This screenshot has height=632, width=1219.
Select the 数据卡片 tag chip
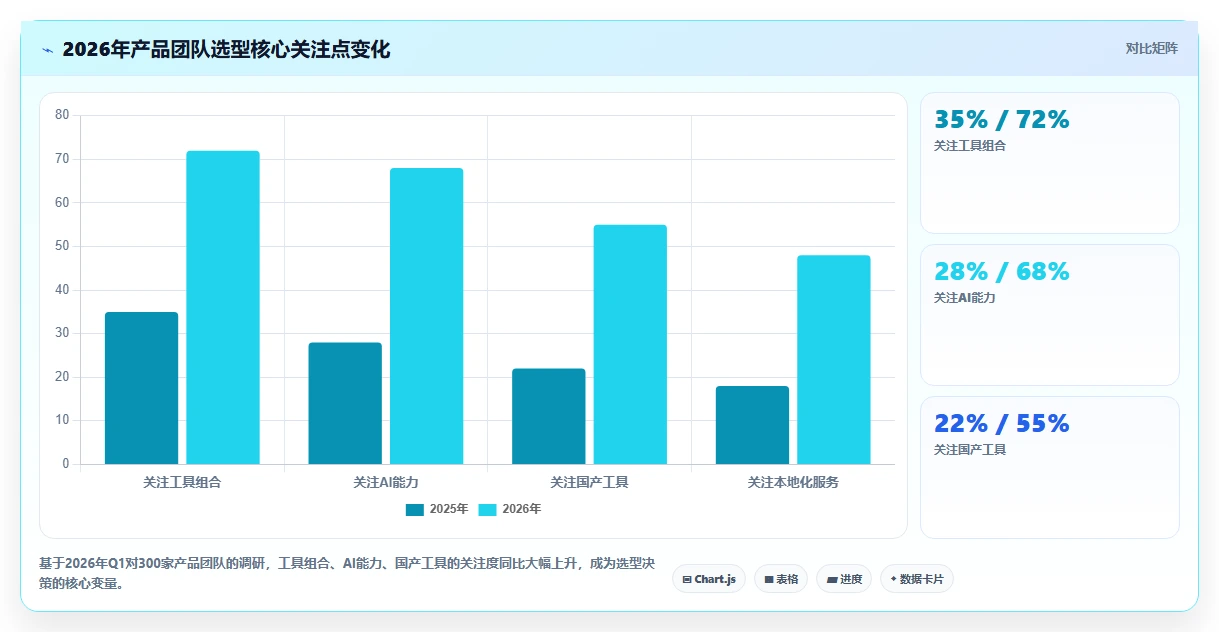click(x=917, y=579)
